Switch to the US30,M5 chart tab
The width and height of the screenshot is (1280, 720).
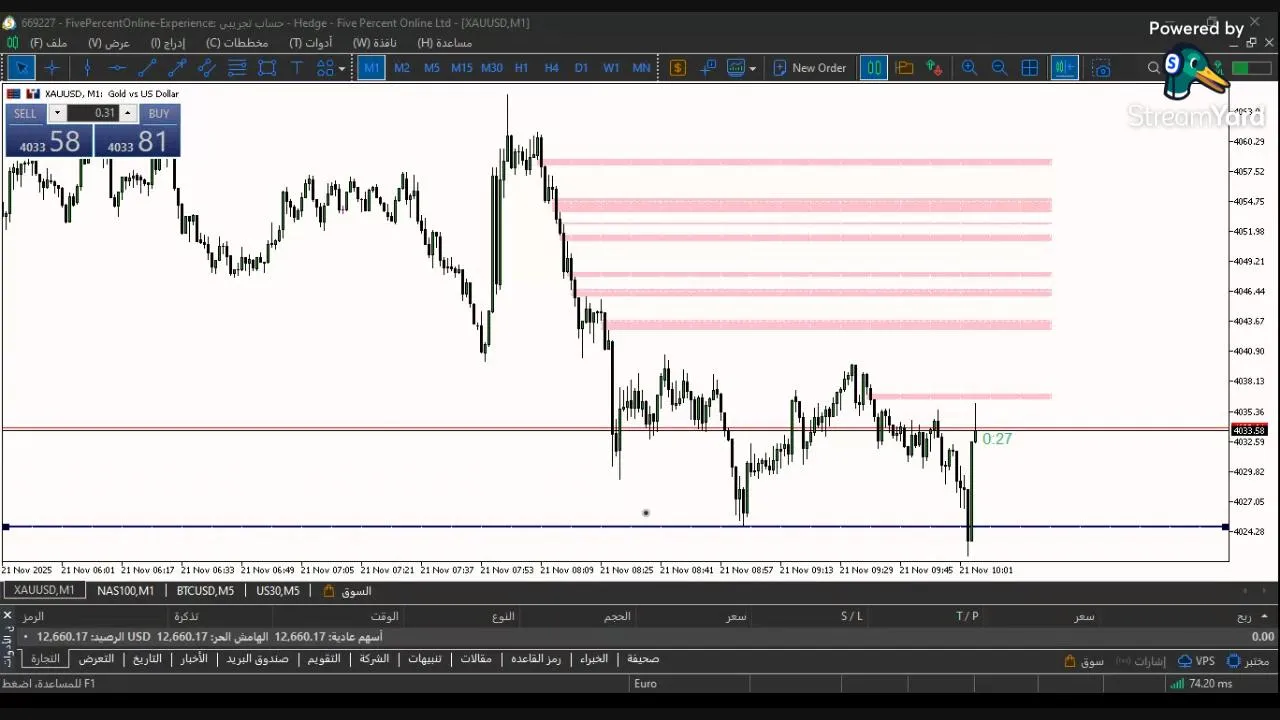tap(278, 591)
